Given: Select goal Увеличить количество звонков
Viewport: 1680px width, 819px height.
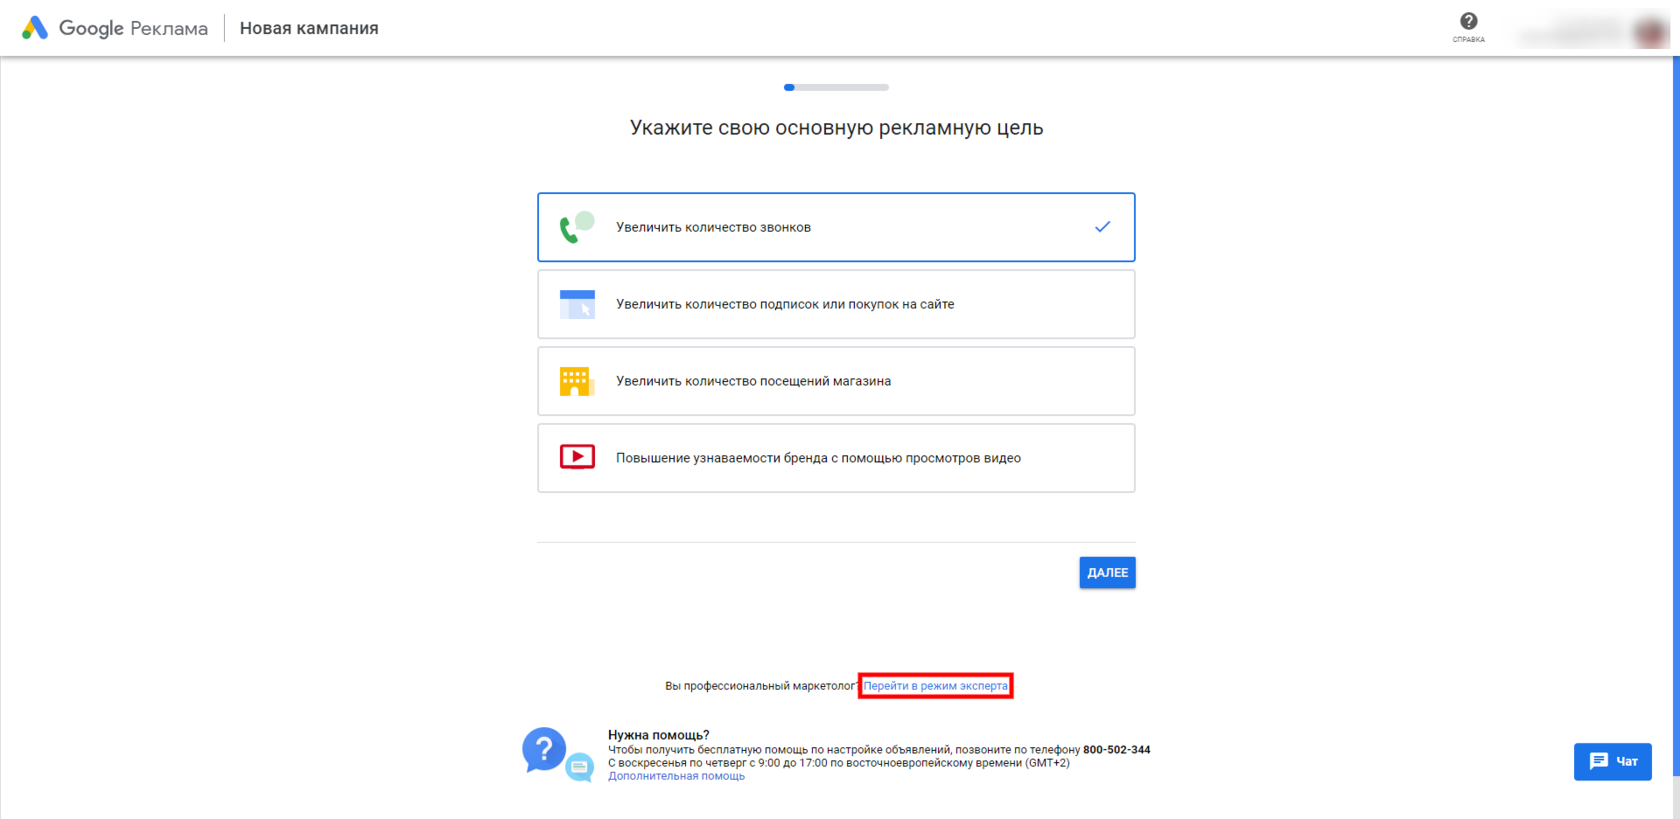Looking at the screenshot, I should [x=836, y=227].
